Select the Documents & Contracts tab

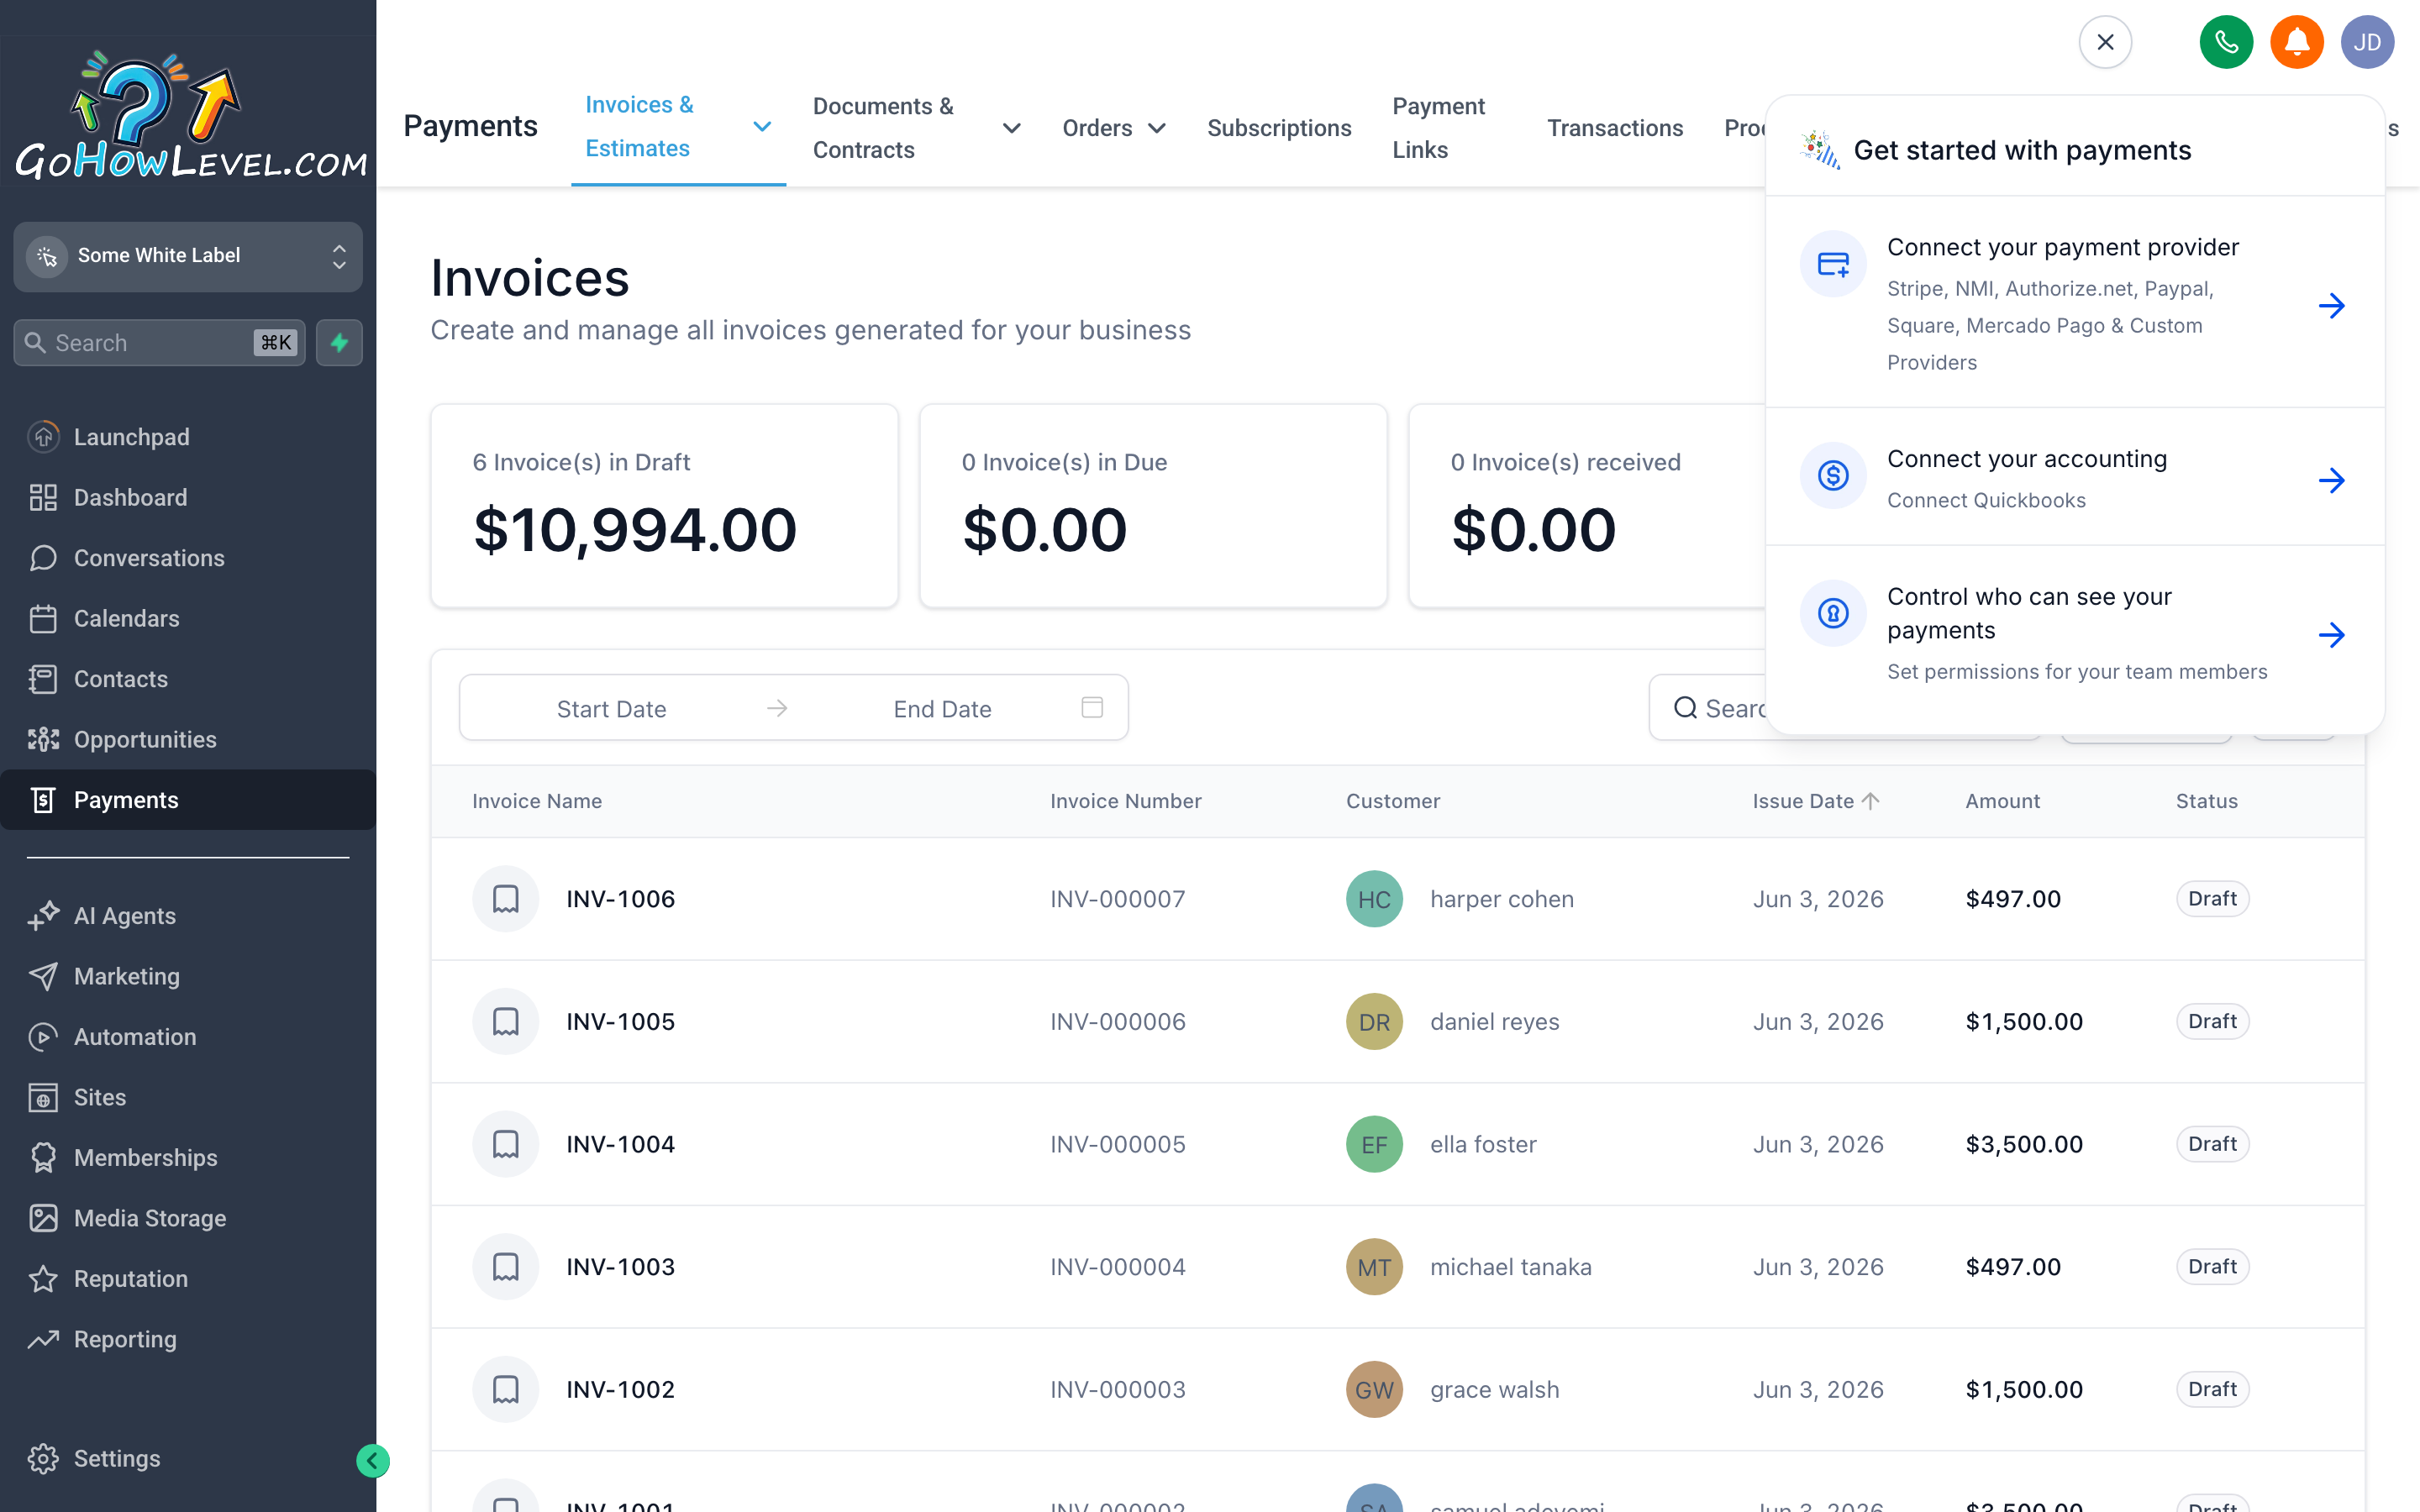[883, 128]
